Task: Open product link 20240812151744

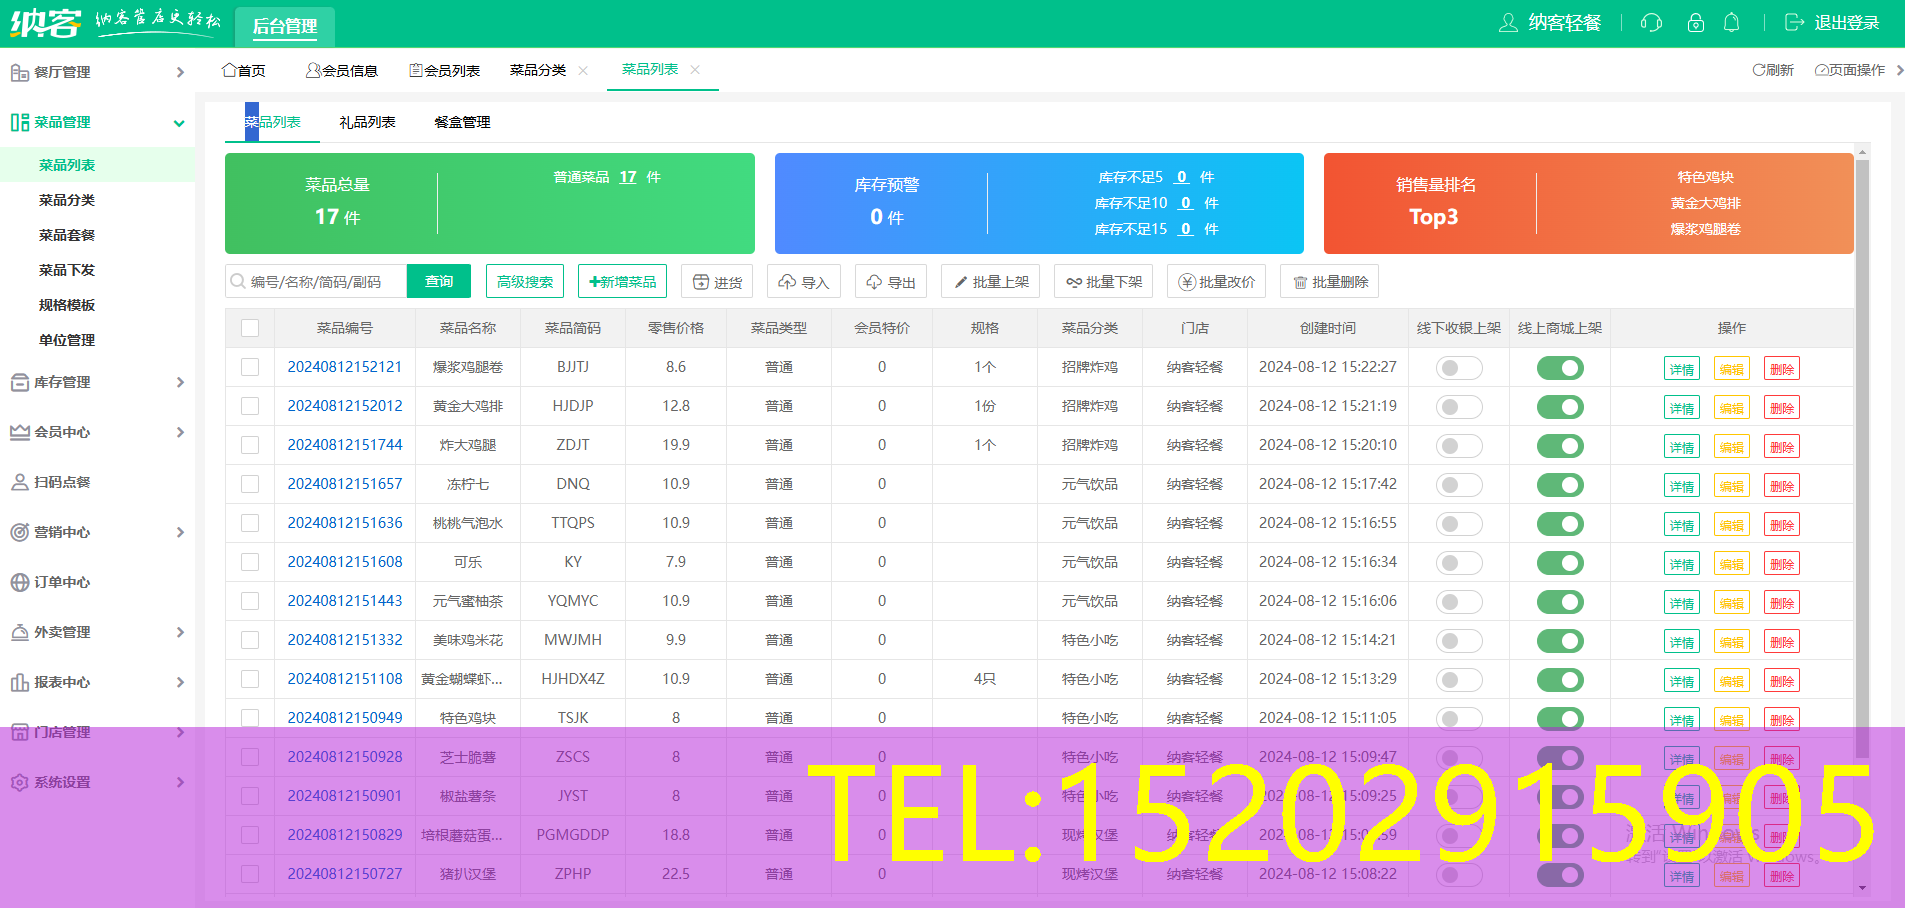Action: point(345,445)
